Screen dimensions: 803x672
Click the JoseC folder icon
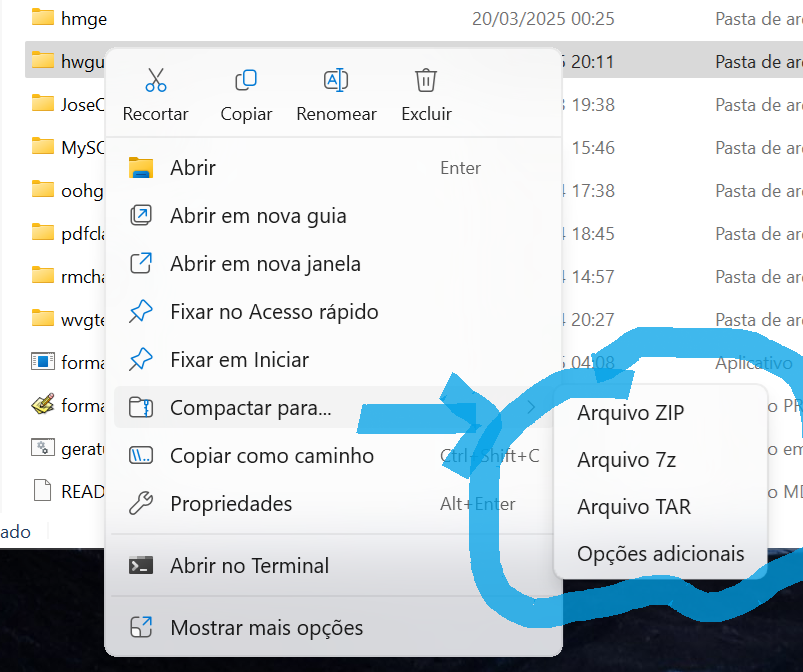coord(43,103)
